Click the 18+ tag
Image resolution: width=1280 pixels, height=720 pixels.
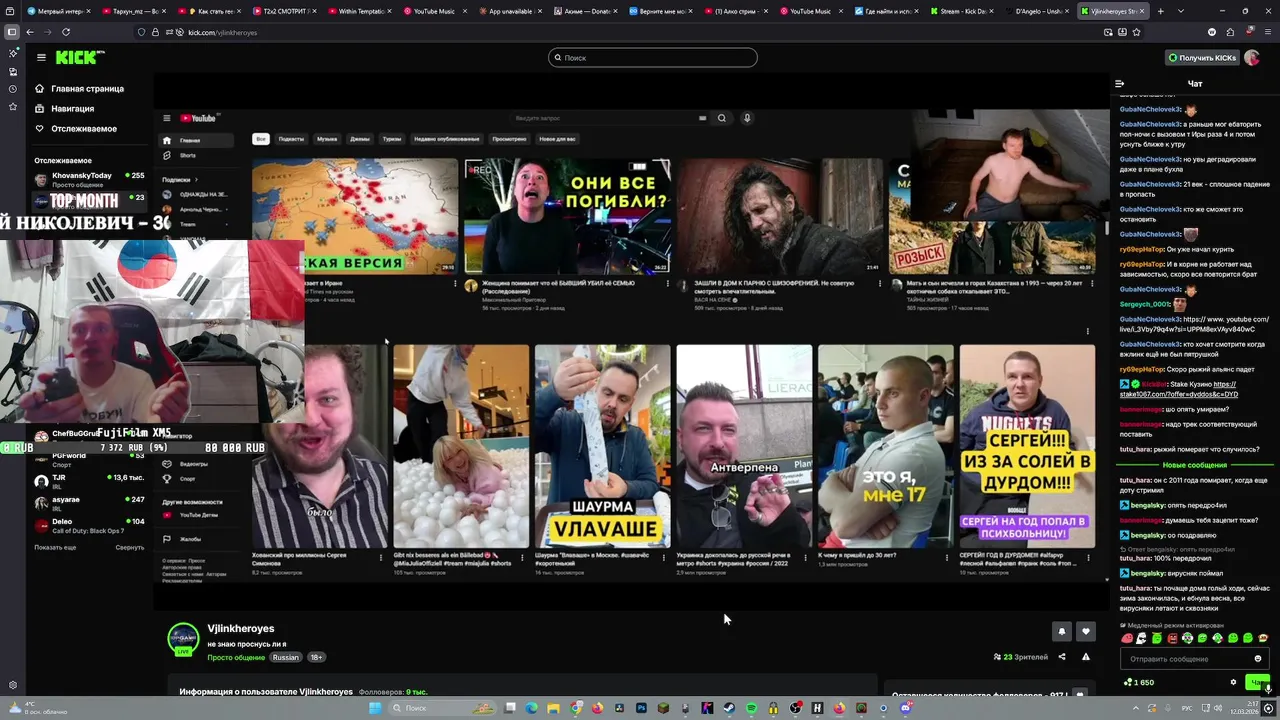pos(316,657)
